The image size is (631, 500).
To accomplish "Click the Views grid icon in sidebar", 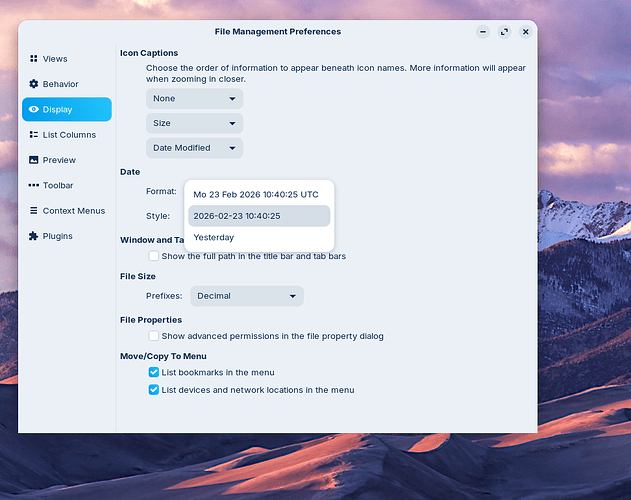I will [x=34, y=59].
